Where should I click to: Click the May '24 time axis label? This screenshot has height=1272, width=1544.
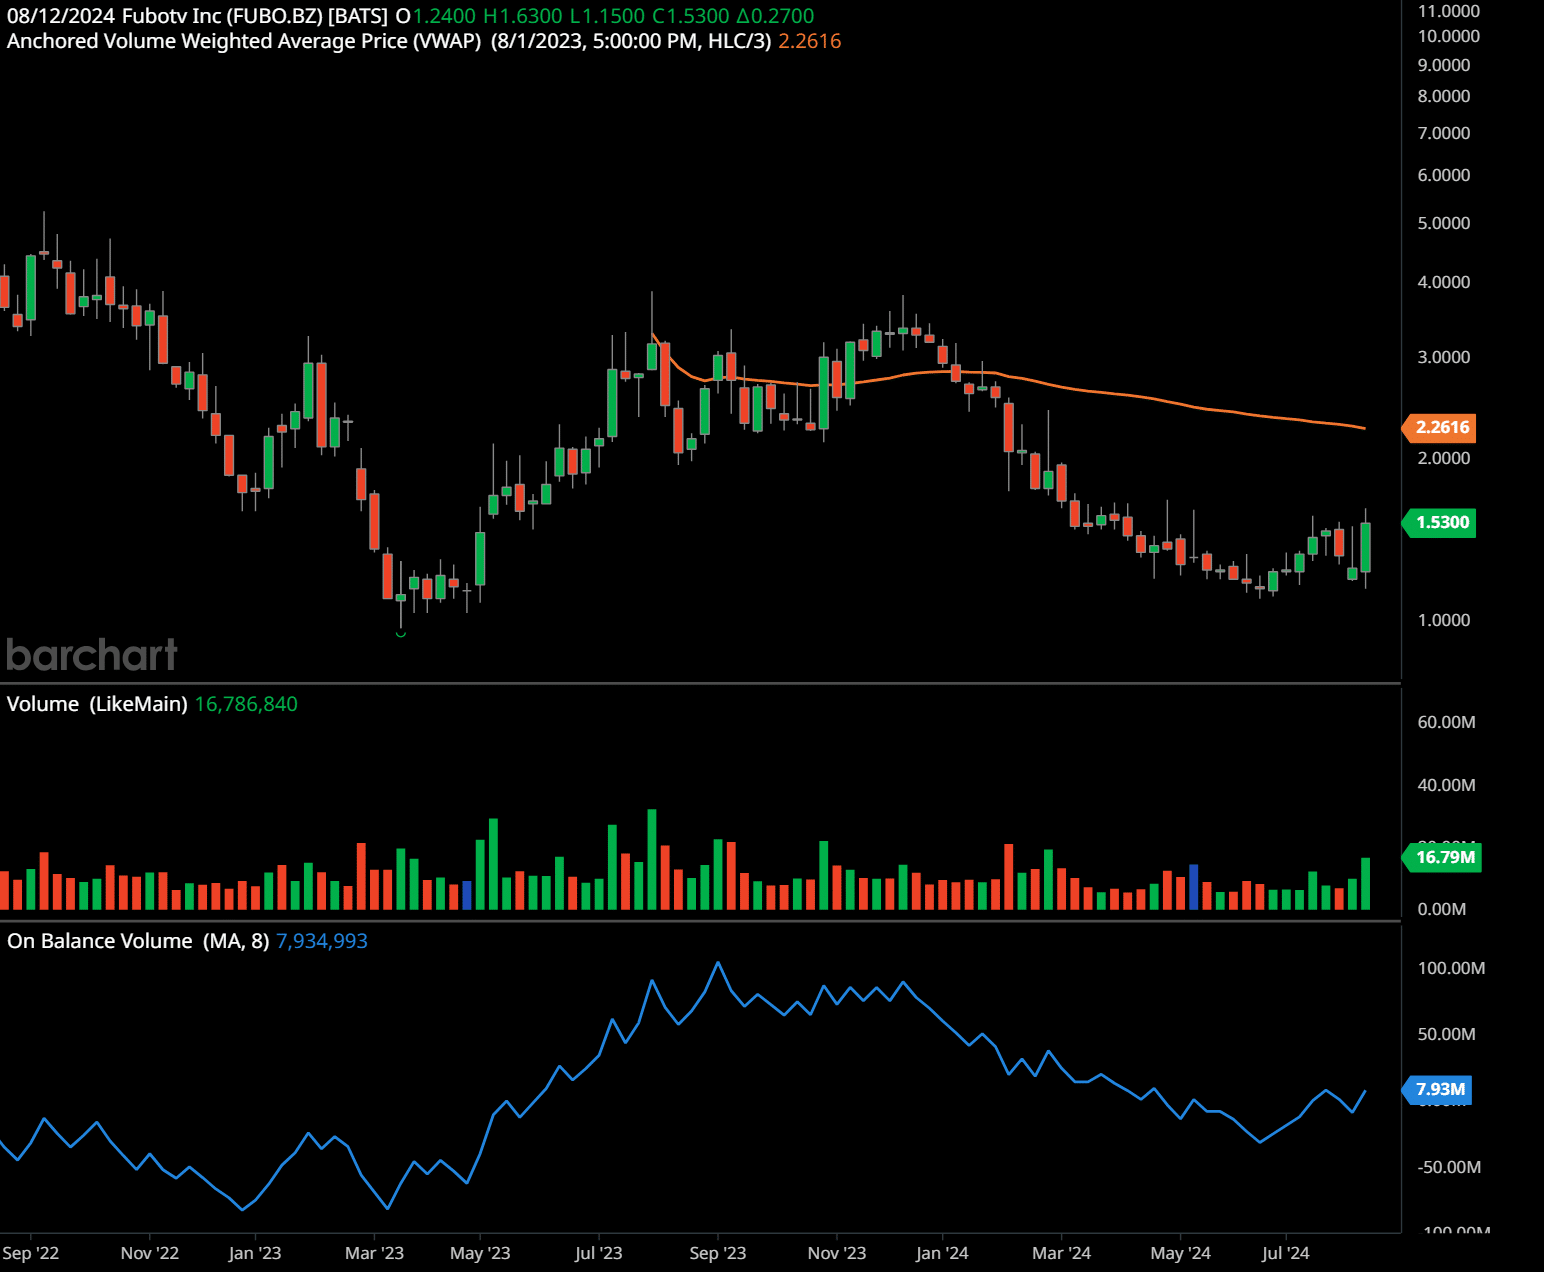1181,1253
